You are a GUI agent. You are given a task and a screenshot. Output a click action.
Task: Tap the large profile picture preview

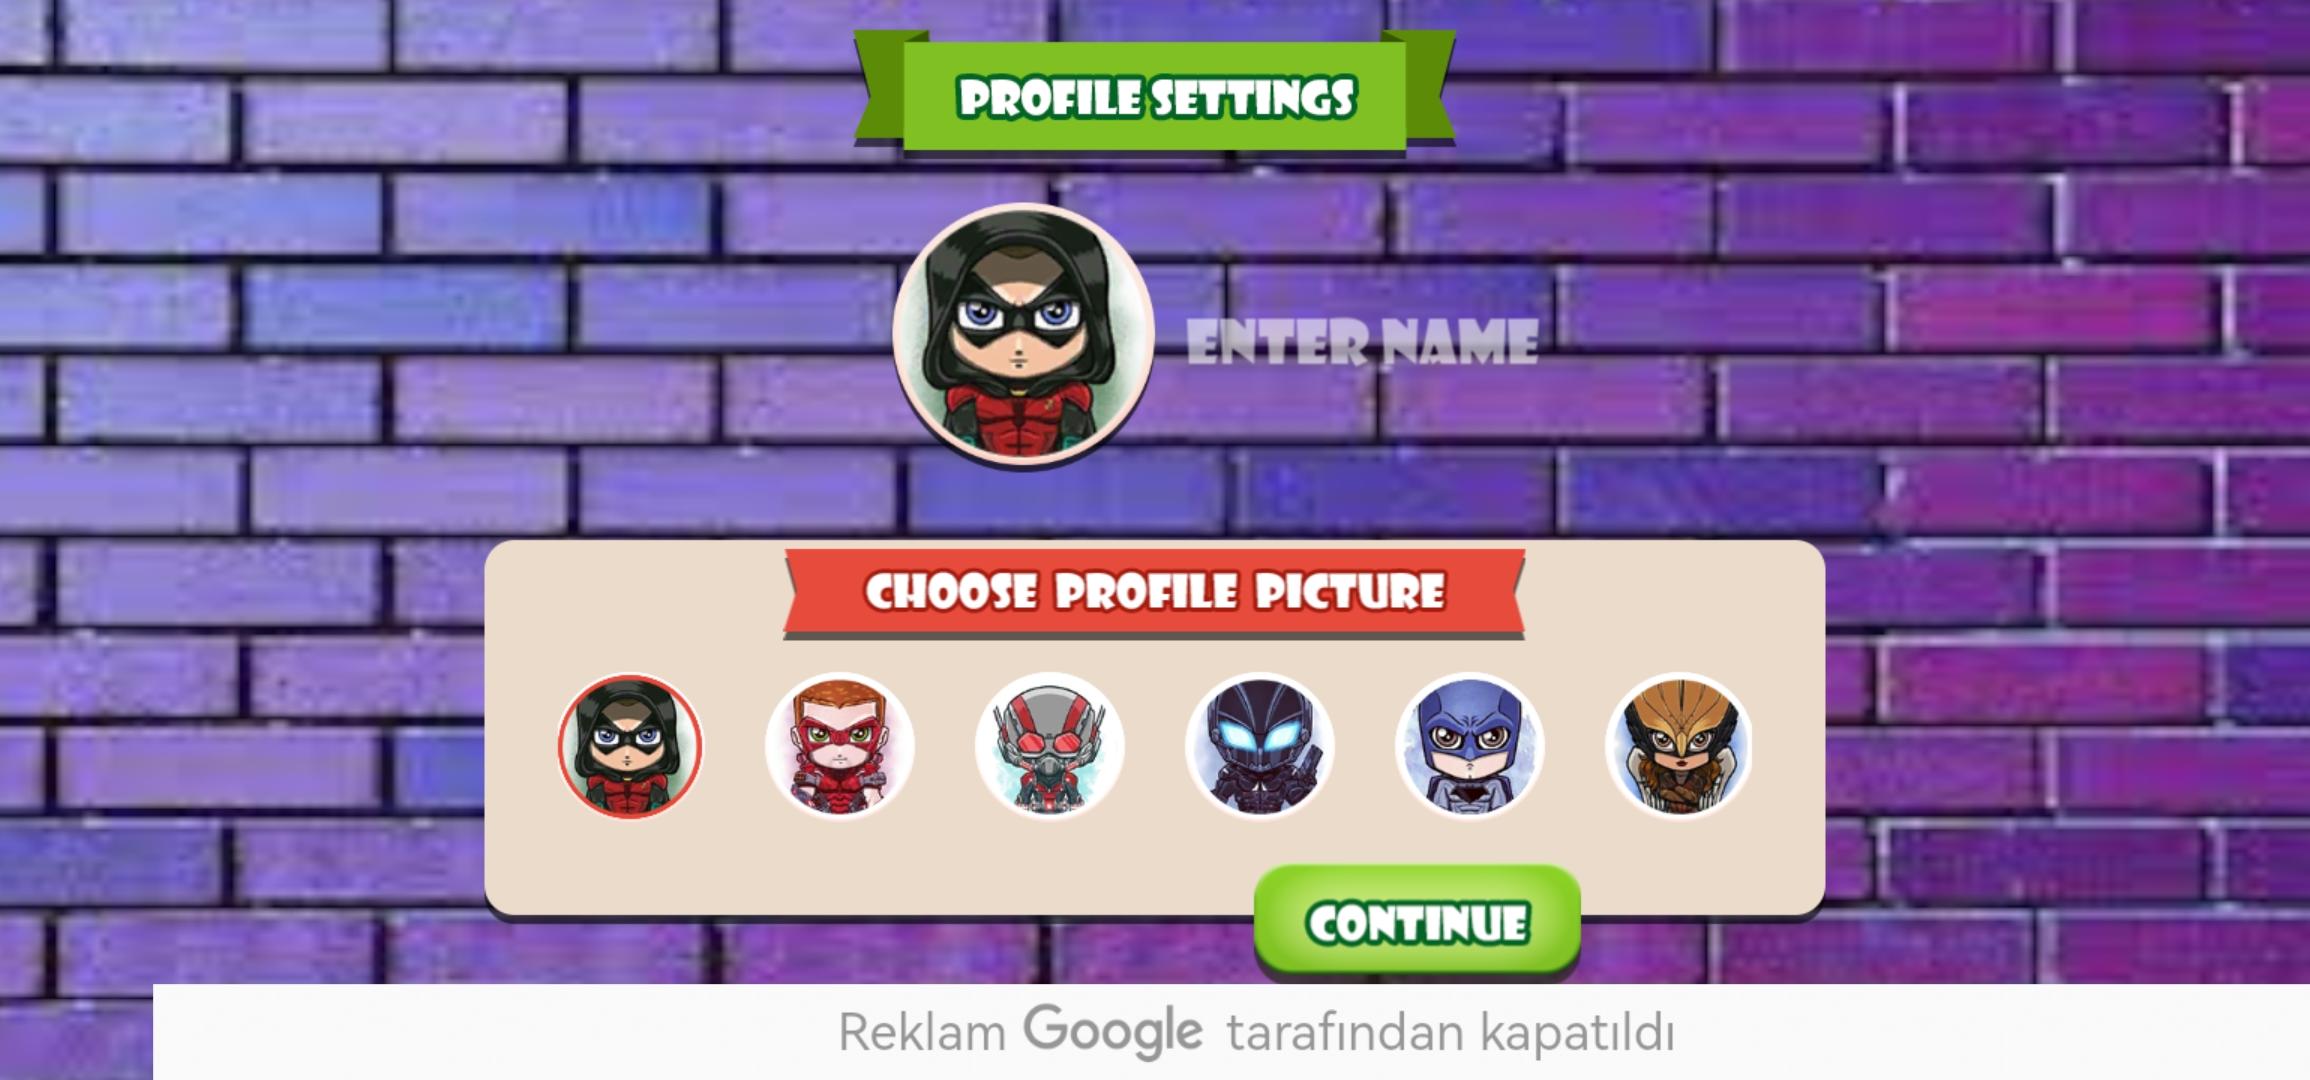[x=1023, y=335]
